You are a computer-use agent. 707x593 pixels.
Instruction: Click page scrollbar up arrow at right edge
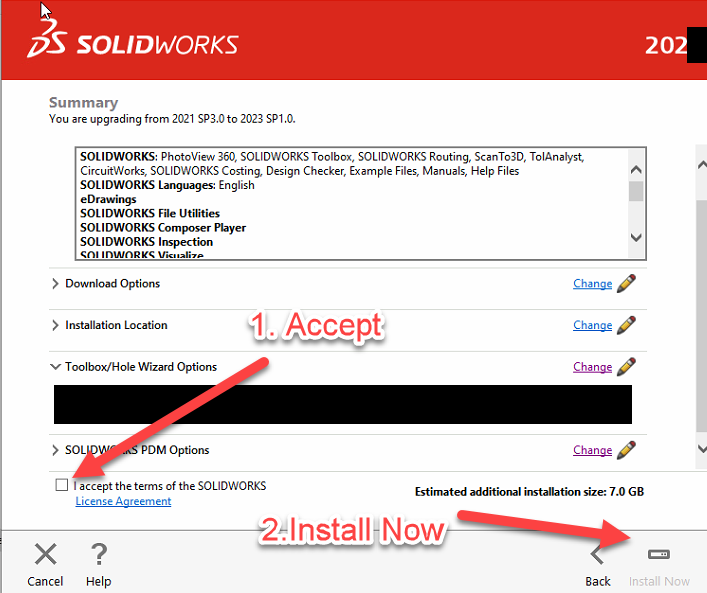pyautogui.click(x=702, y=165)
